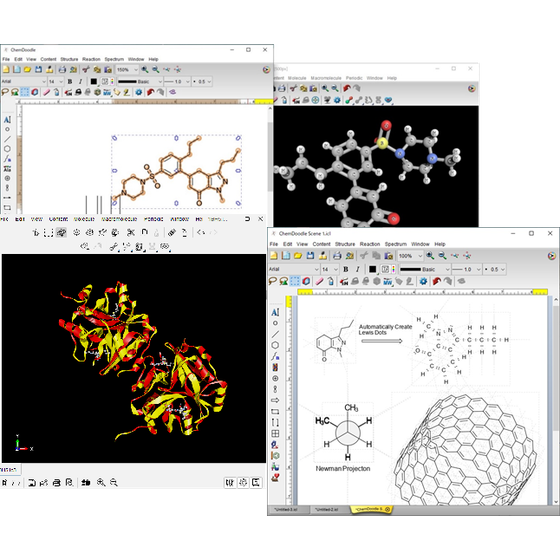Click red Undo arrow in ChemDoodle Scene window
The image size is (560, 560).
pos(436,281)
